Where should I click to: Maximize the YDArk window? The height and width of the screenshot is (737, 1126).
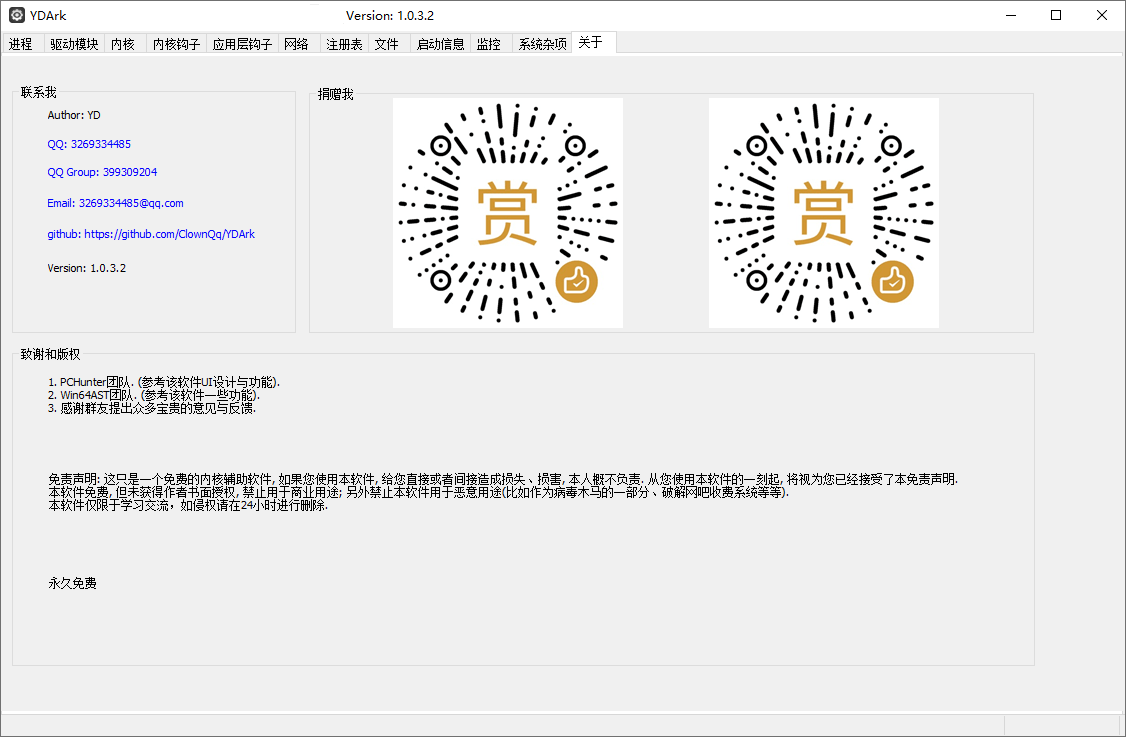pyautogui.click(x=1056, y=15)
